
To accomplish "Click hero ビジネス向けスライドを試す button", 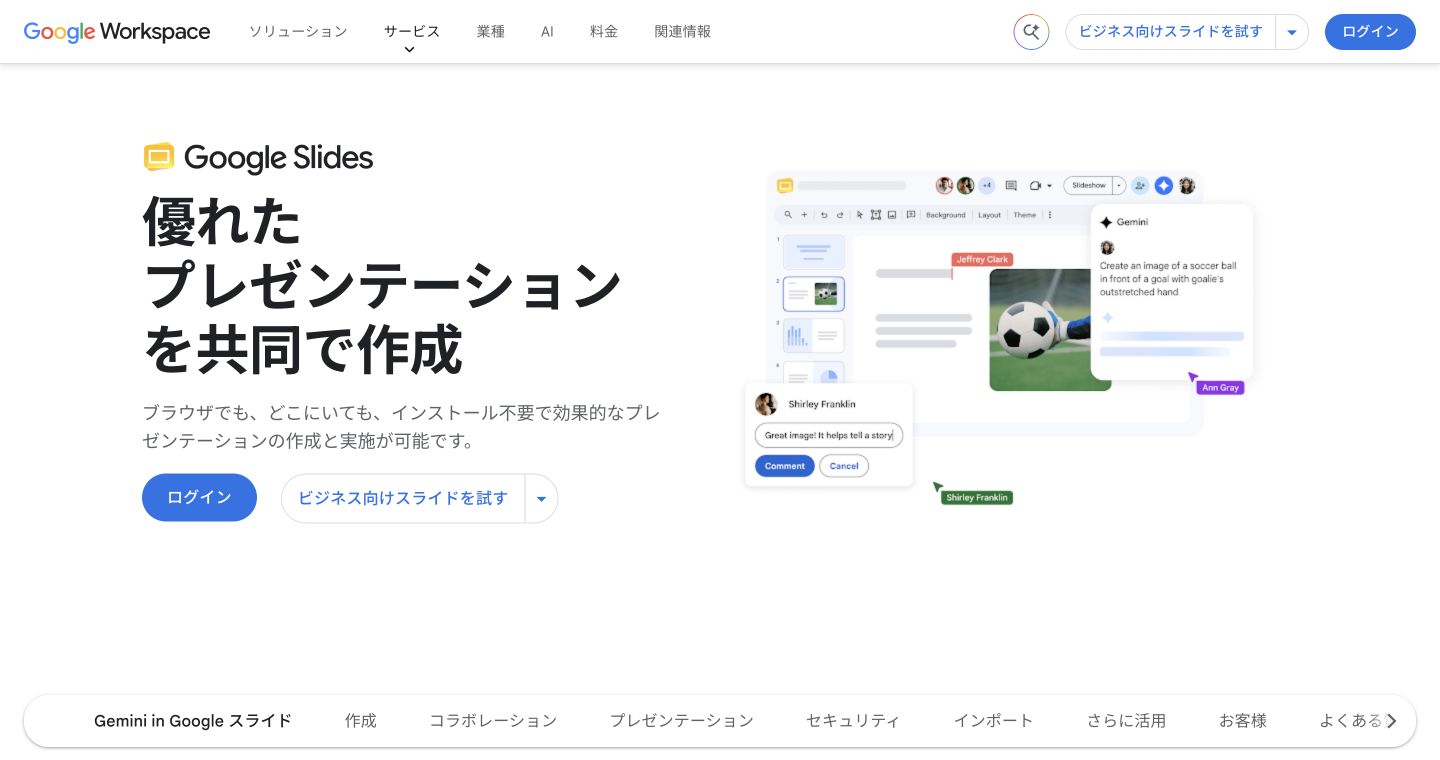I will click(x=403, y=498).
